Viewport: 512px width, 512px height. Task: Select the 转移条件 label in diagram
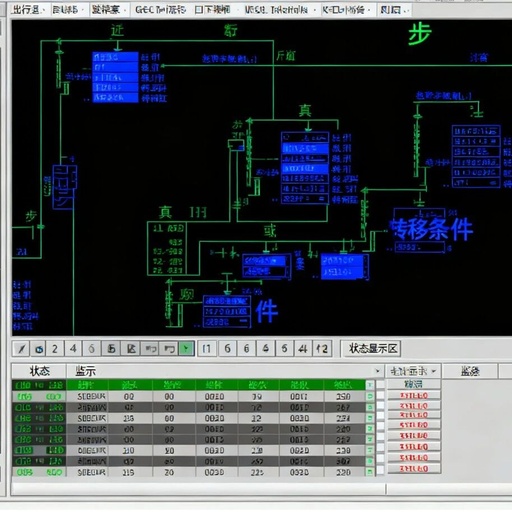pyautogui.click(x=432, y=229)
